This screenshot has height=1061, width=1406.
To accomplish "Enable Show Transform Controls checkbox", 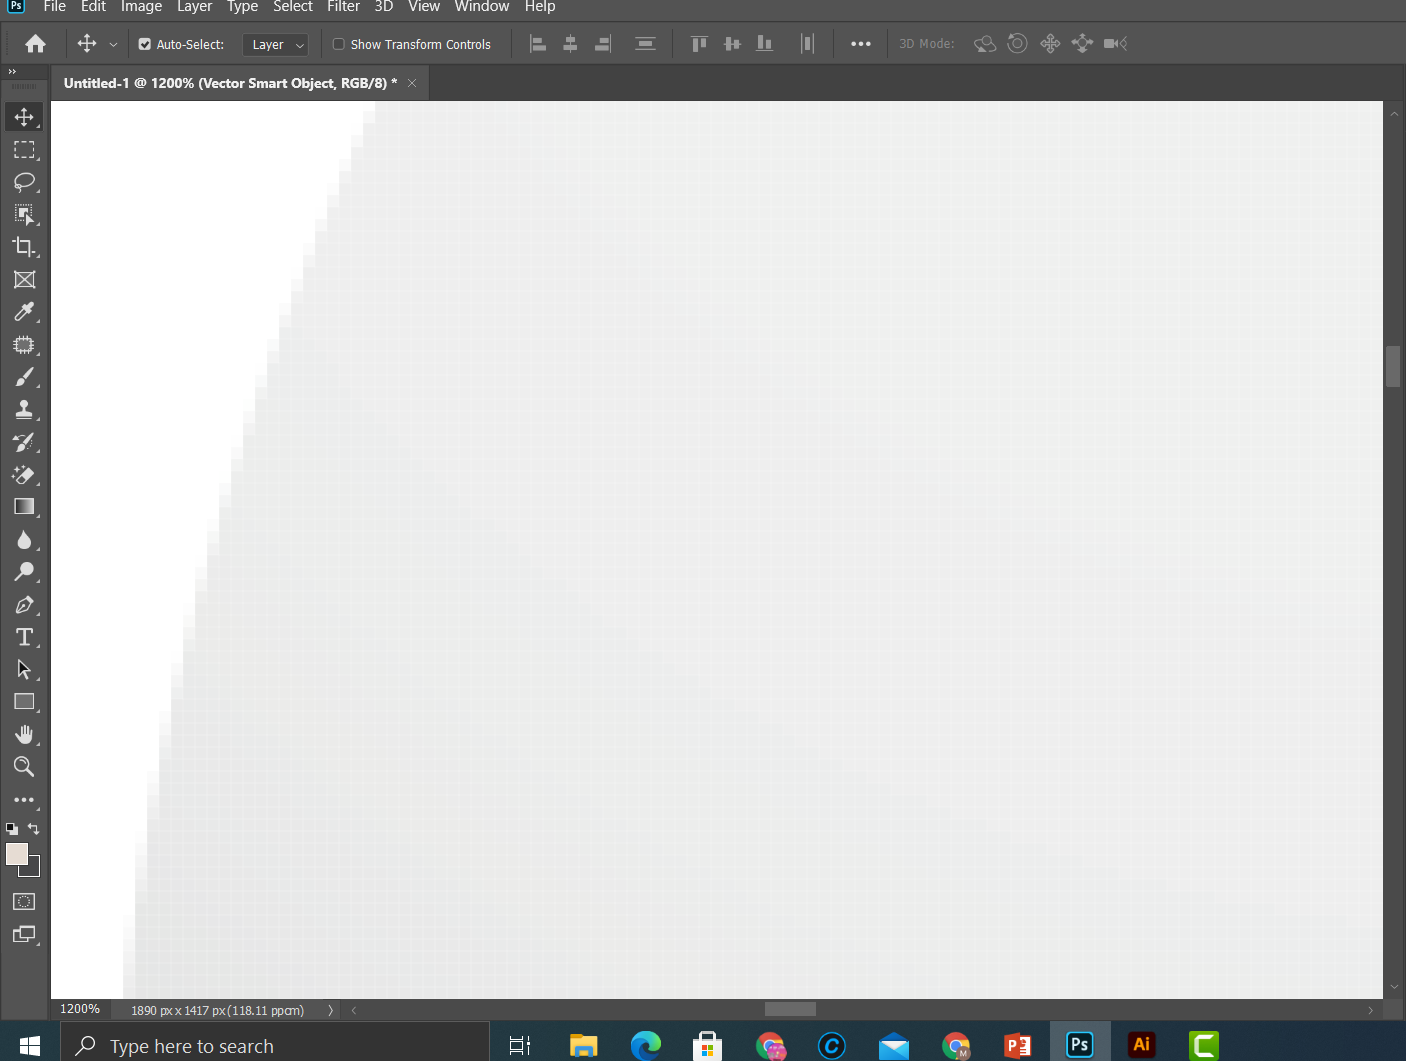I will [339, 44].
